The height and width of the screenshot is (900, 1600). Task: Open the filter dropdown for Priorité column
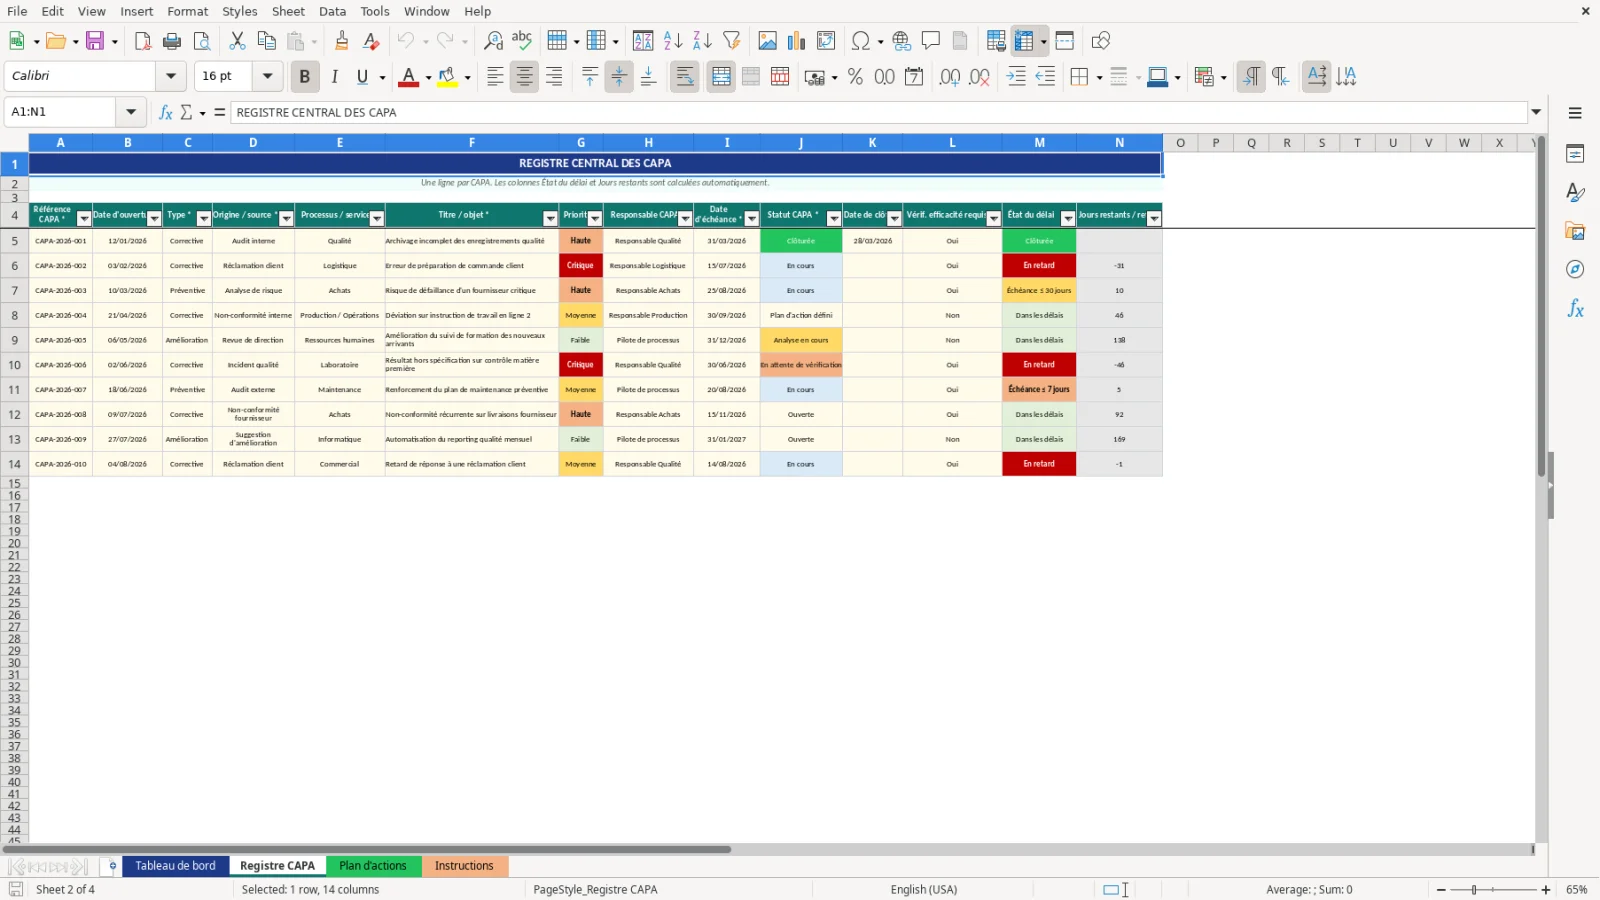click(595, 219)
